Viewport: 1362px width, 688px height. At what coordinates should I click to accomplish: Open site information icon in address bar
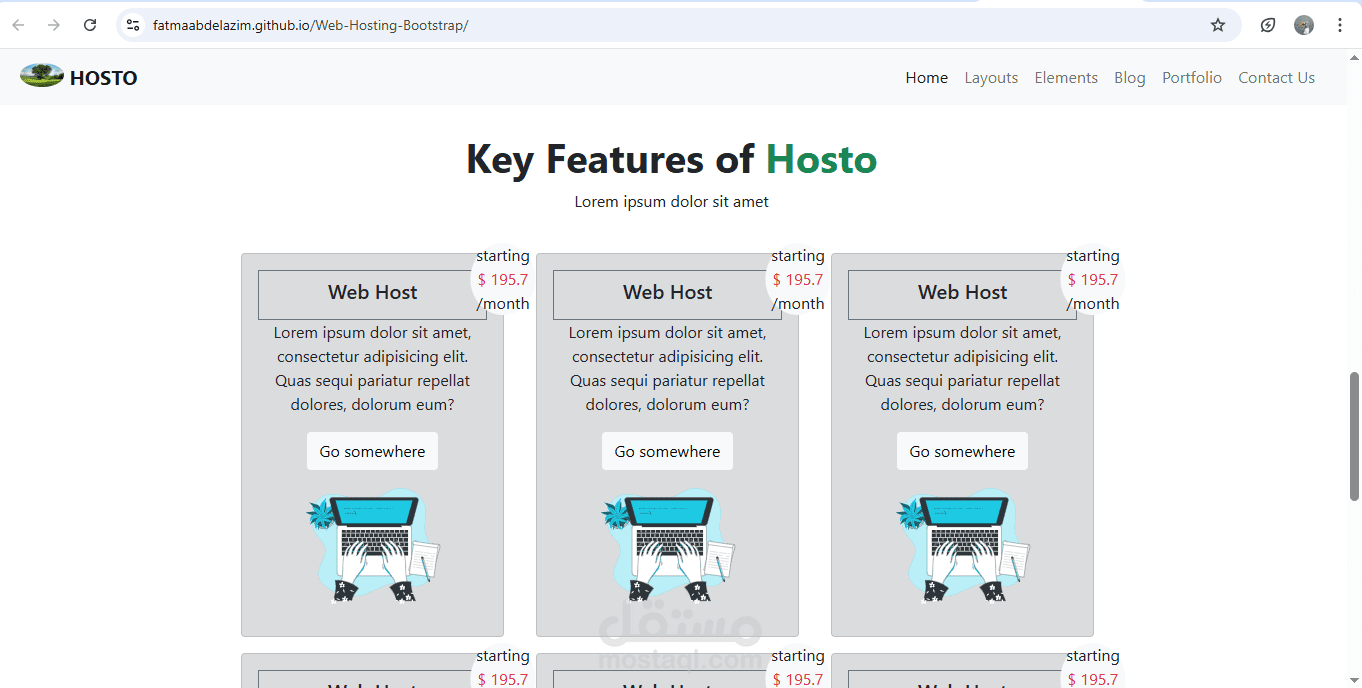pos(133,25)
